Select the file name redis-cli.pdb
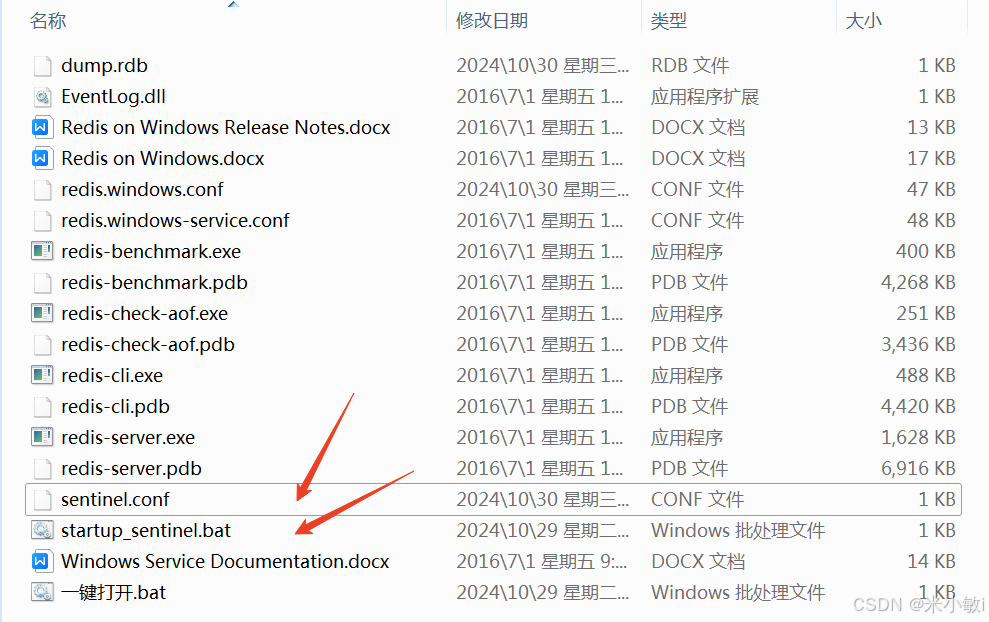This screenshot has height=622, width=989. click(115, 406)
